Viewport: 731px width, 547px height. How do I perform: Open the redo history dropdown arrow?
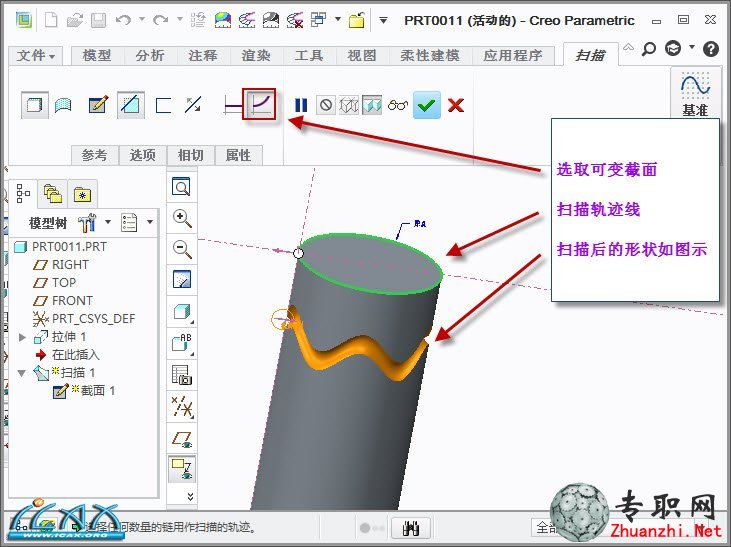180,20
